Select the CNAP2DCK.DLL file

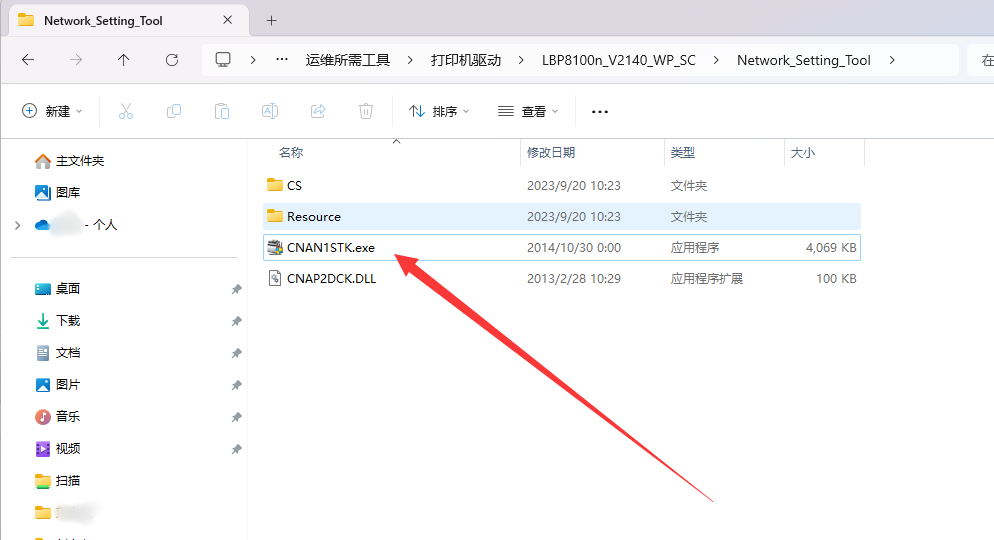click(x=562, y=278)
